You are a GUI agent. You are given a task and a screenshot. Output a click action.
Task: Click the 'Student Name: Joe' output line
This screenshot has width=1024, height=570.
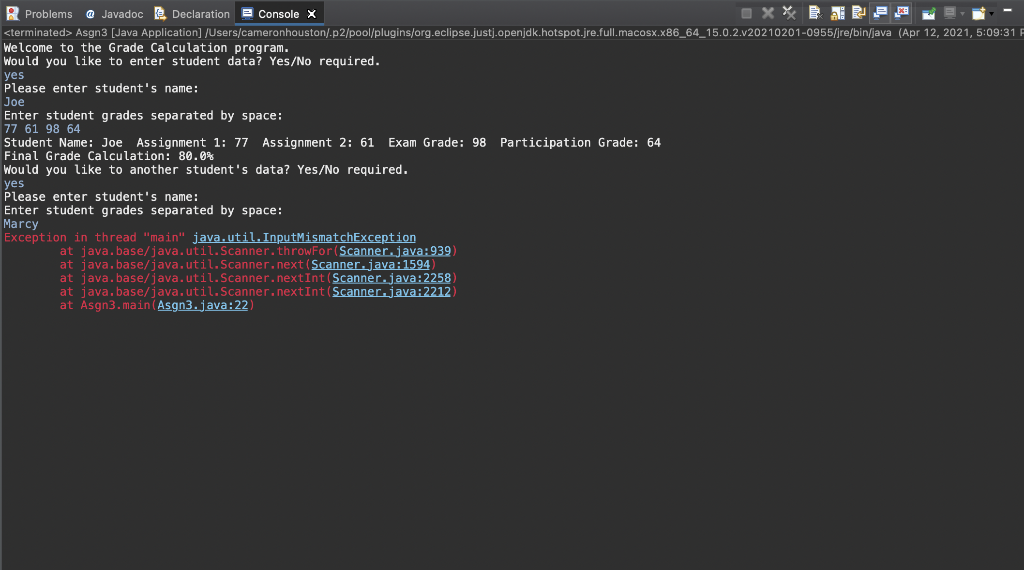[332, 142]
